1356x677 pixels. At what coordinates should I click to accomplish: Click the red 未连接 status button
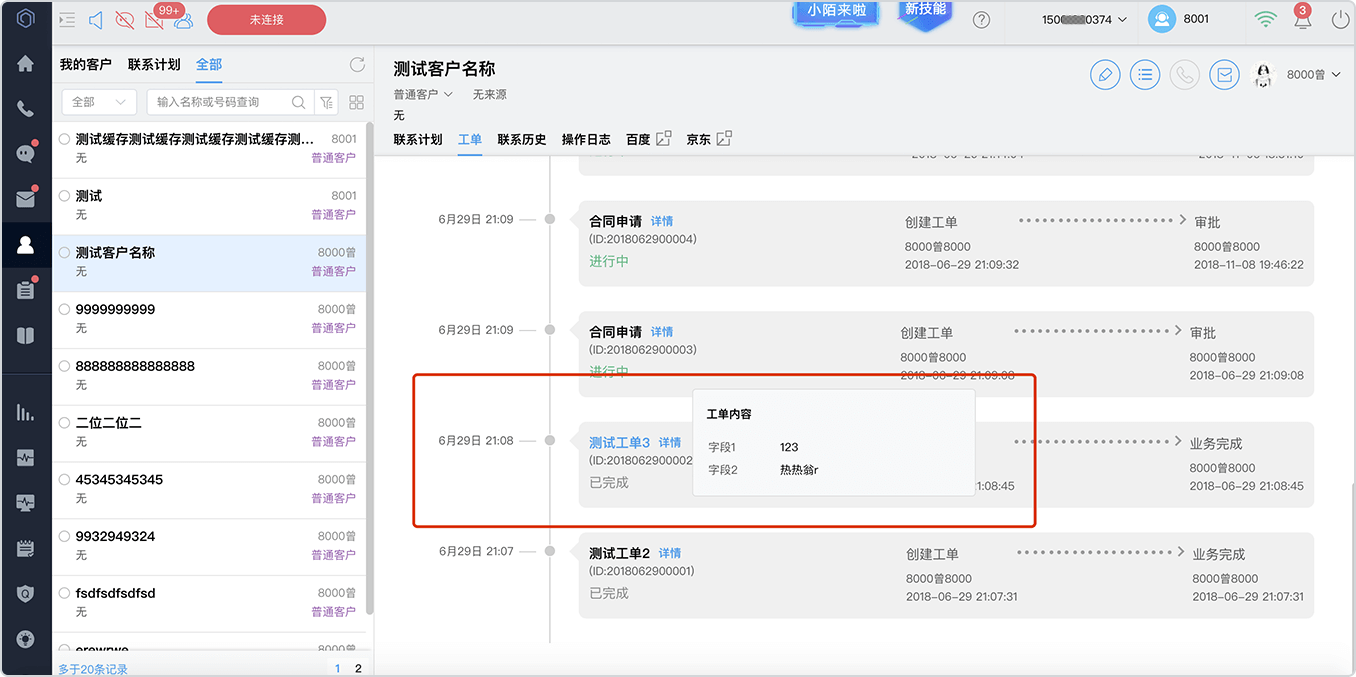266,19
